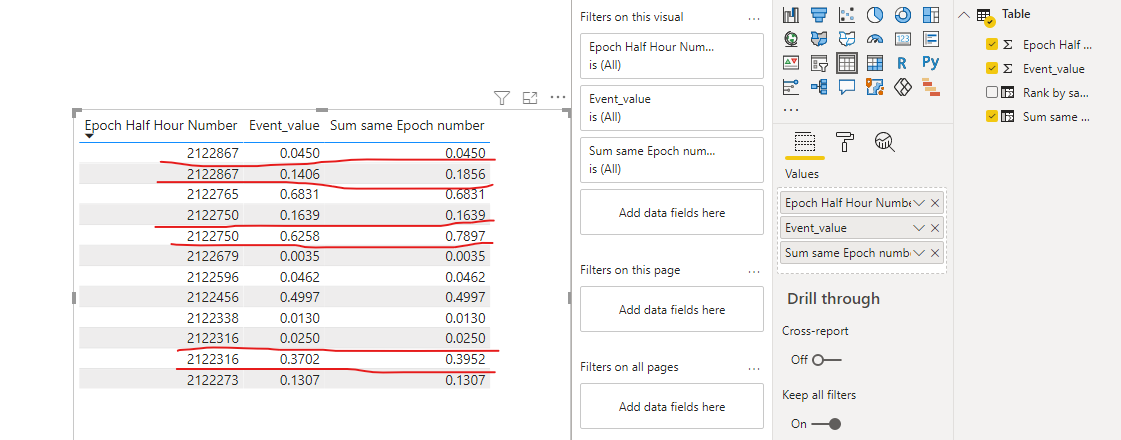Toggle Cross-report drill through switch
The image size is (1121, 440).
pos(826,360)
